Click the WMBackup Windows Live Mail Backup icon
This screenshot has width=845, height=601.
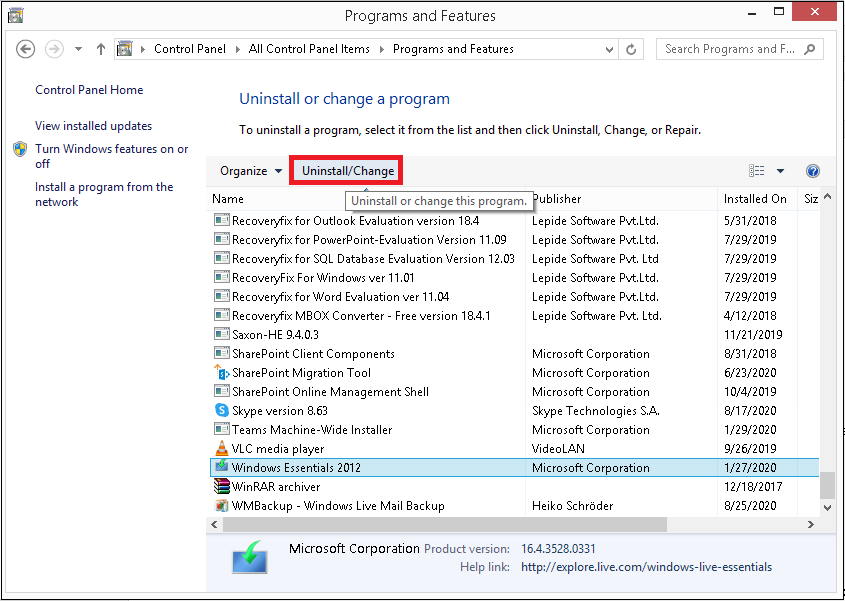point(221,506)
